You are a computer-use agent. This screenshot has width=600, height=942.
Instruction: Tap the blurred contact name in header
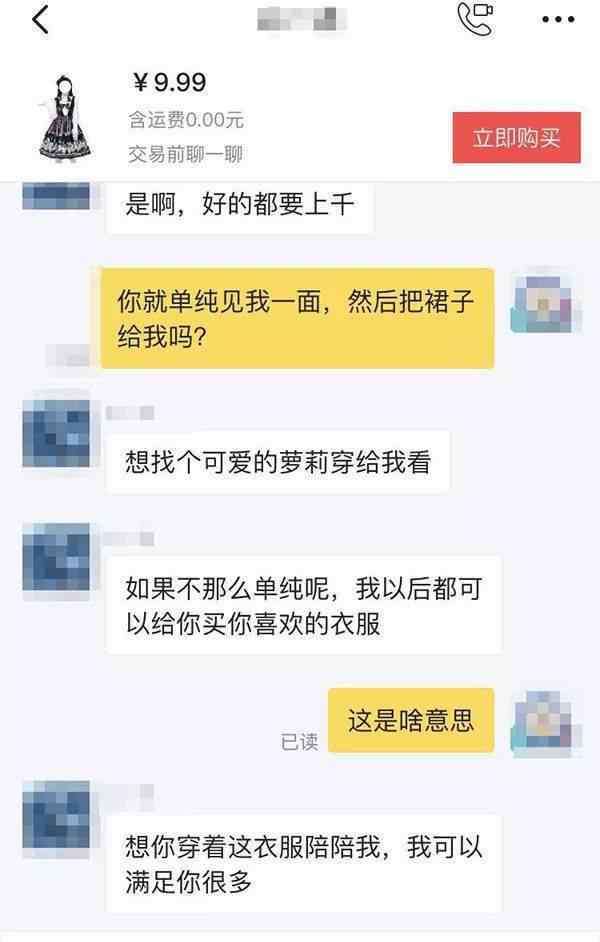pos(302,19)
